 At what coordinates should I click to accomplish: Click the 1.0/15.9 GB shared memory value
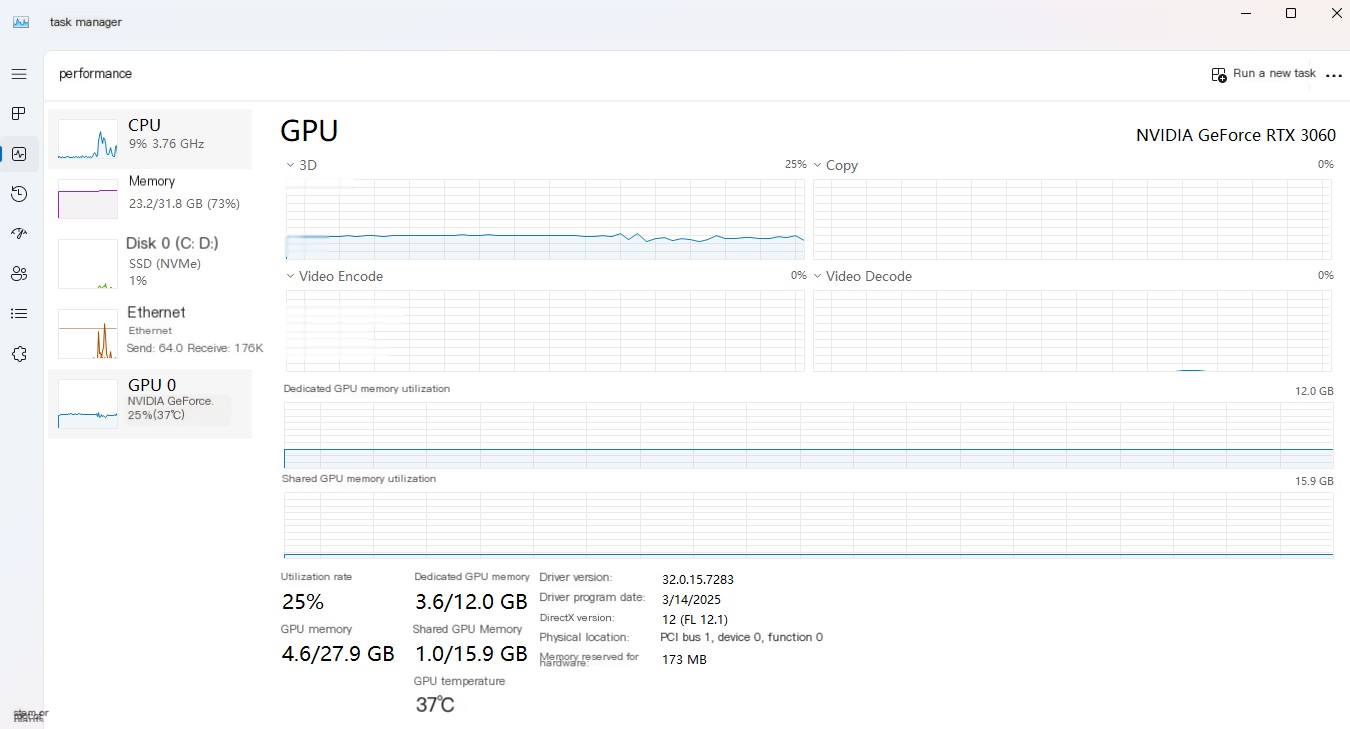(471, 654)
